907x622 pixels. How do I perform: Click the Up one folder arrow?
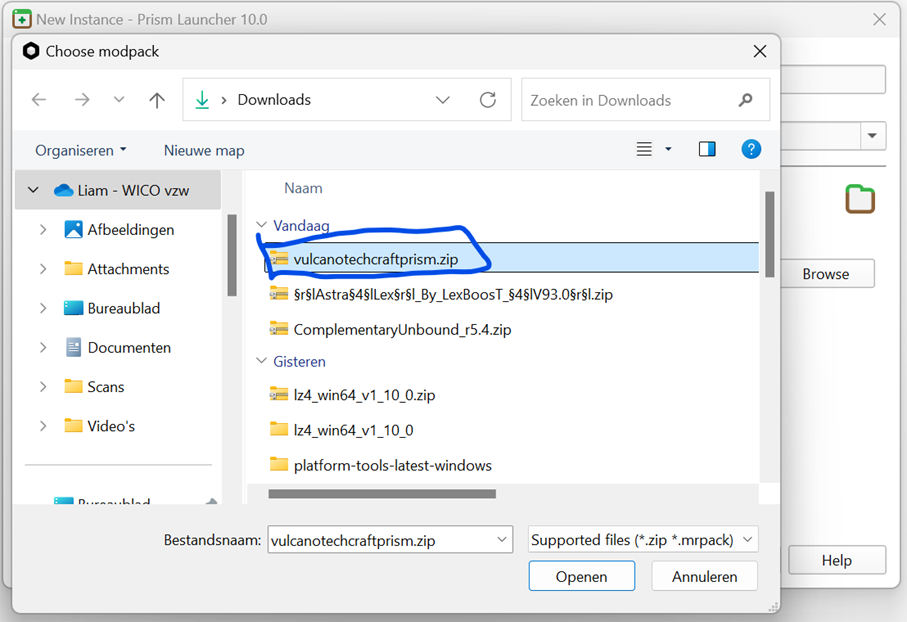[157, 100]
